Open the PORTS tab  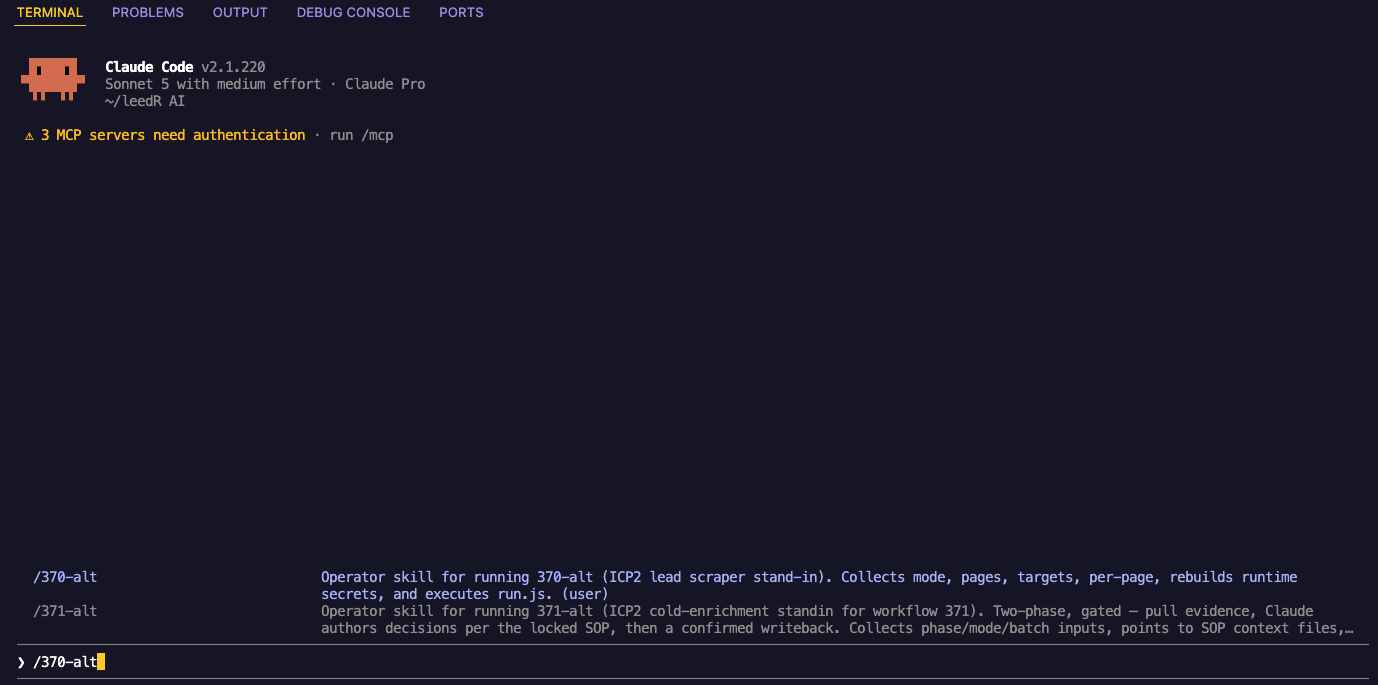pos(461,13)
